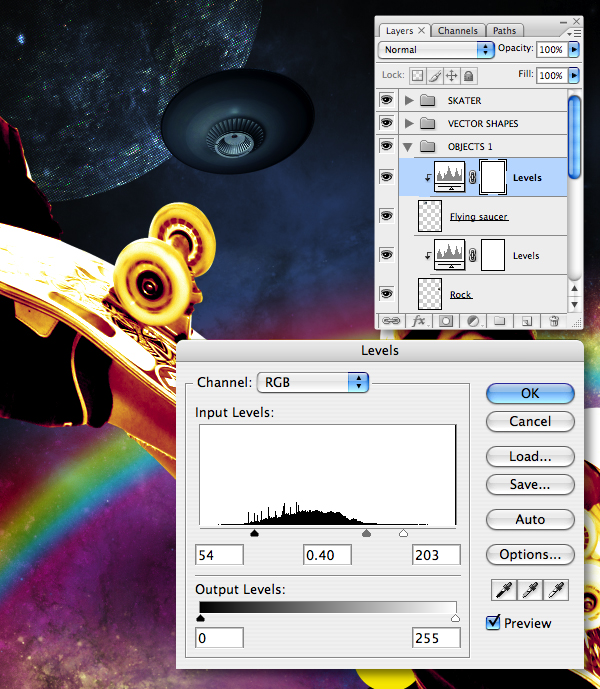Open the Layers panel flyout menu
The height and width of the screenshot is (689, 600).
[x=574, y=33]
